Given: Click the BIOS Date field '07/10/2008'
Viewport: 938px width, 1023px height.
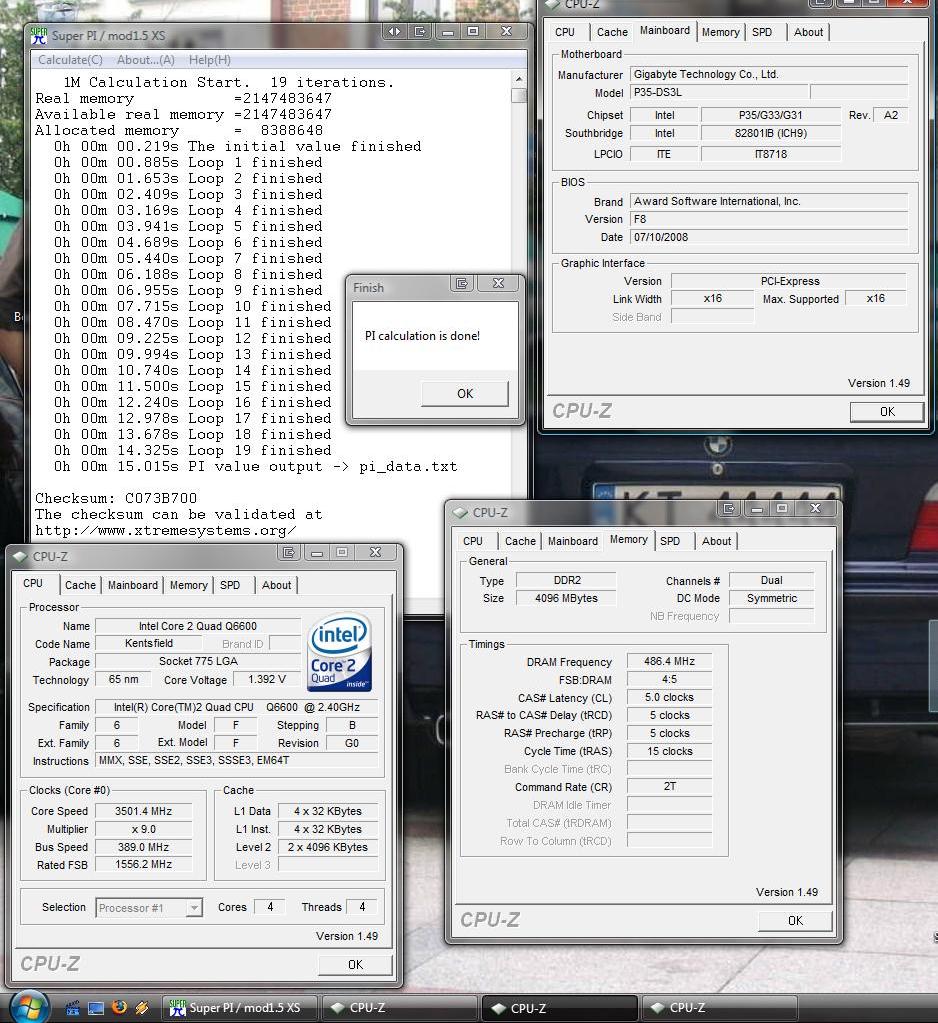Looking at the screenshot, I should point(769,237).
